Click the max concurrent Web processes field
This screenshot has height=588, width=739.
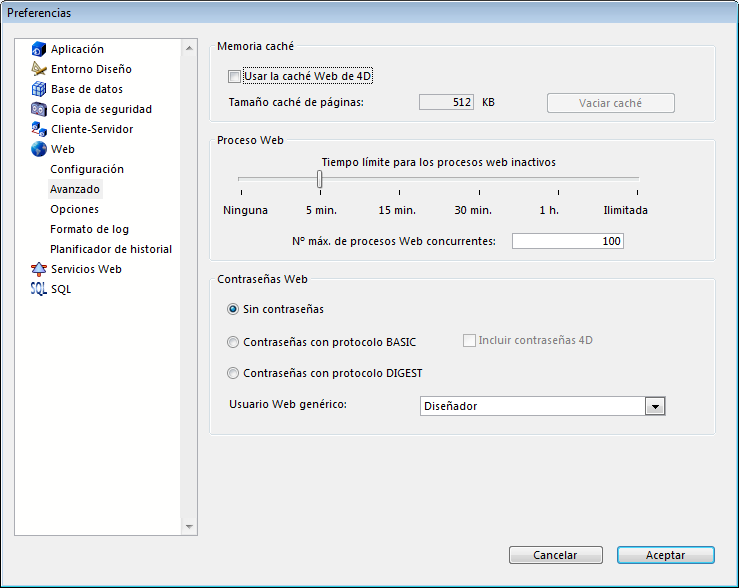point(567,241)
